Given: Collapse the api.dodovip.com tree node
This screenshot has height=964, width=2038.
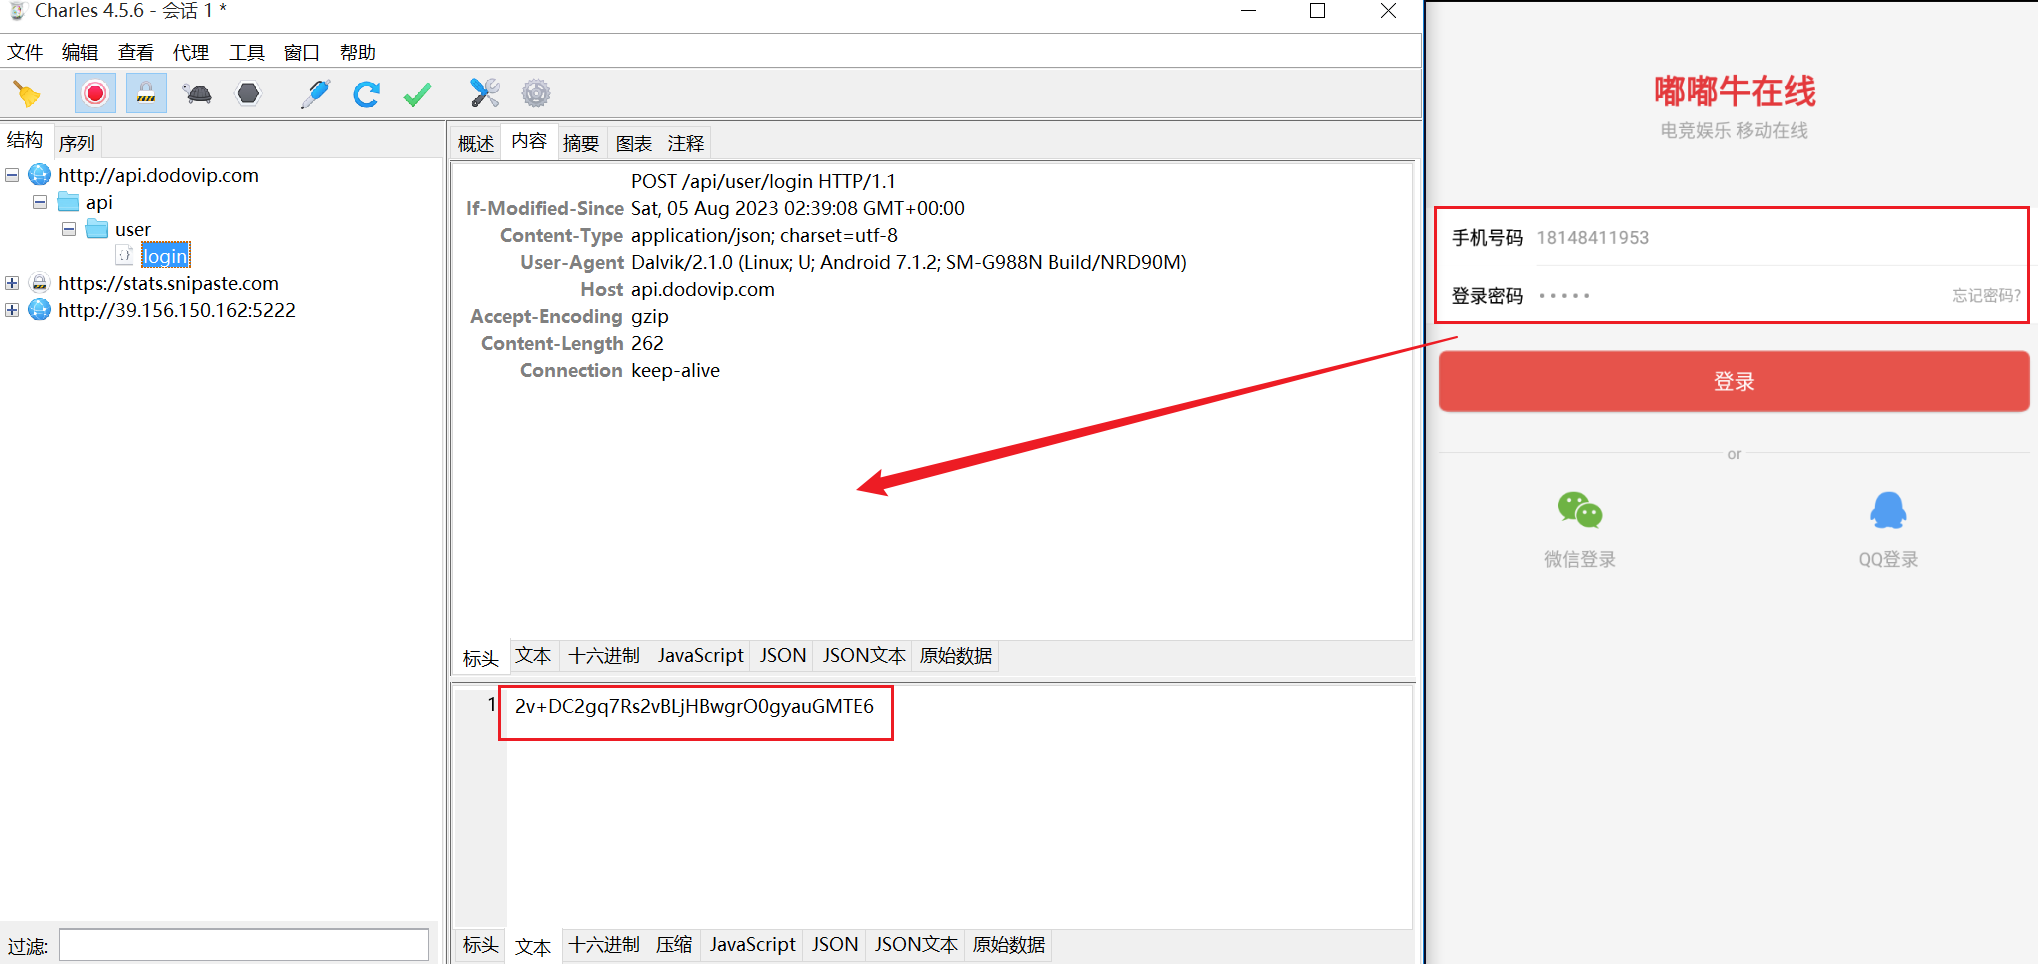Looking at the screenshot, I should [x=12, y=175].
